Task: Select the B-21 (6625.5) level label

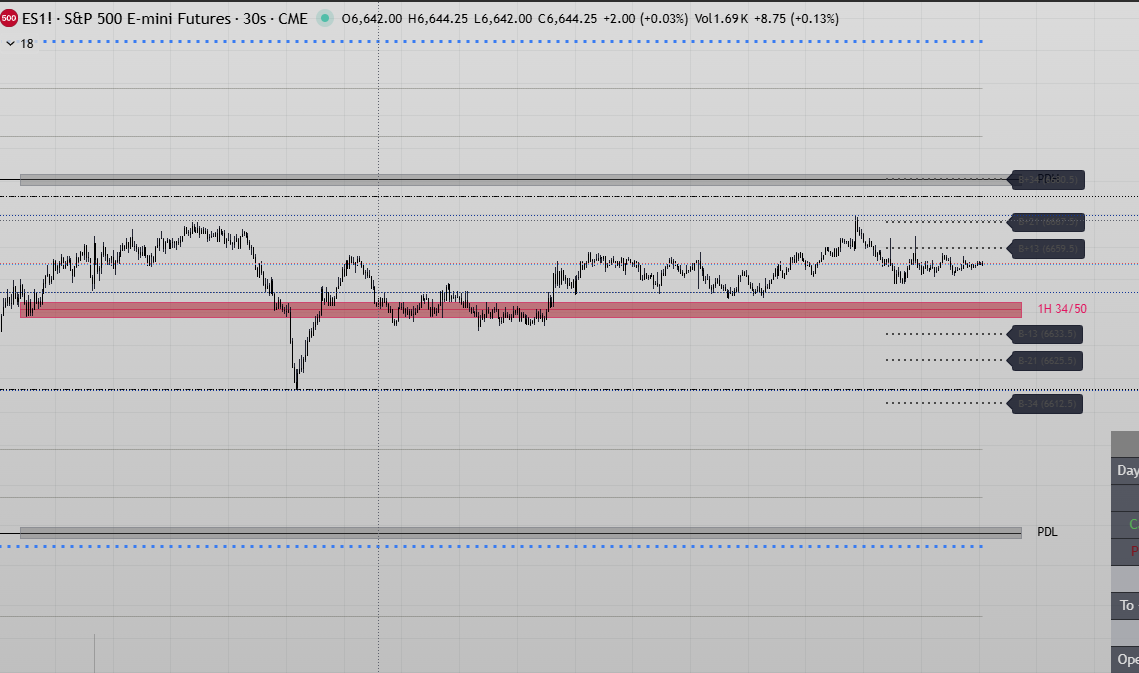Action: 1045,360
